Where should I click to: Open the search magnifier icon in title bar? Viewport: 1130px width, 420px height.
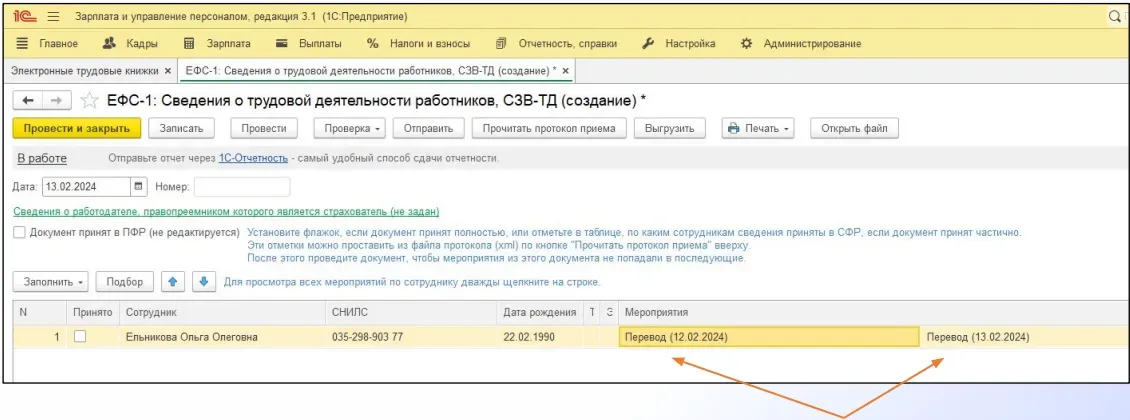(x=1116, y=16)
